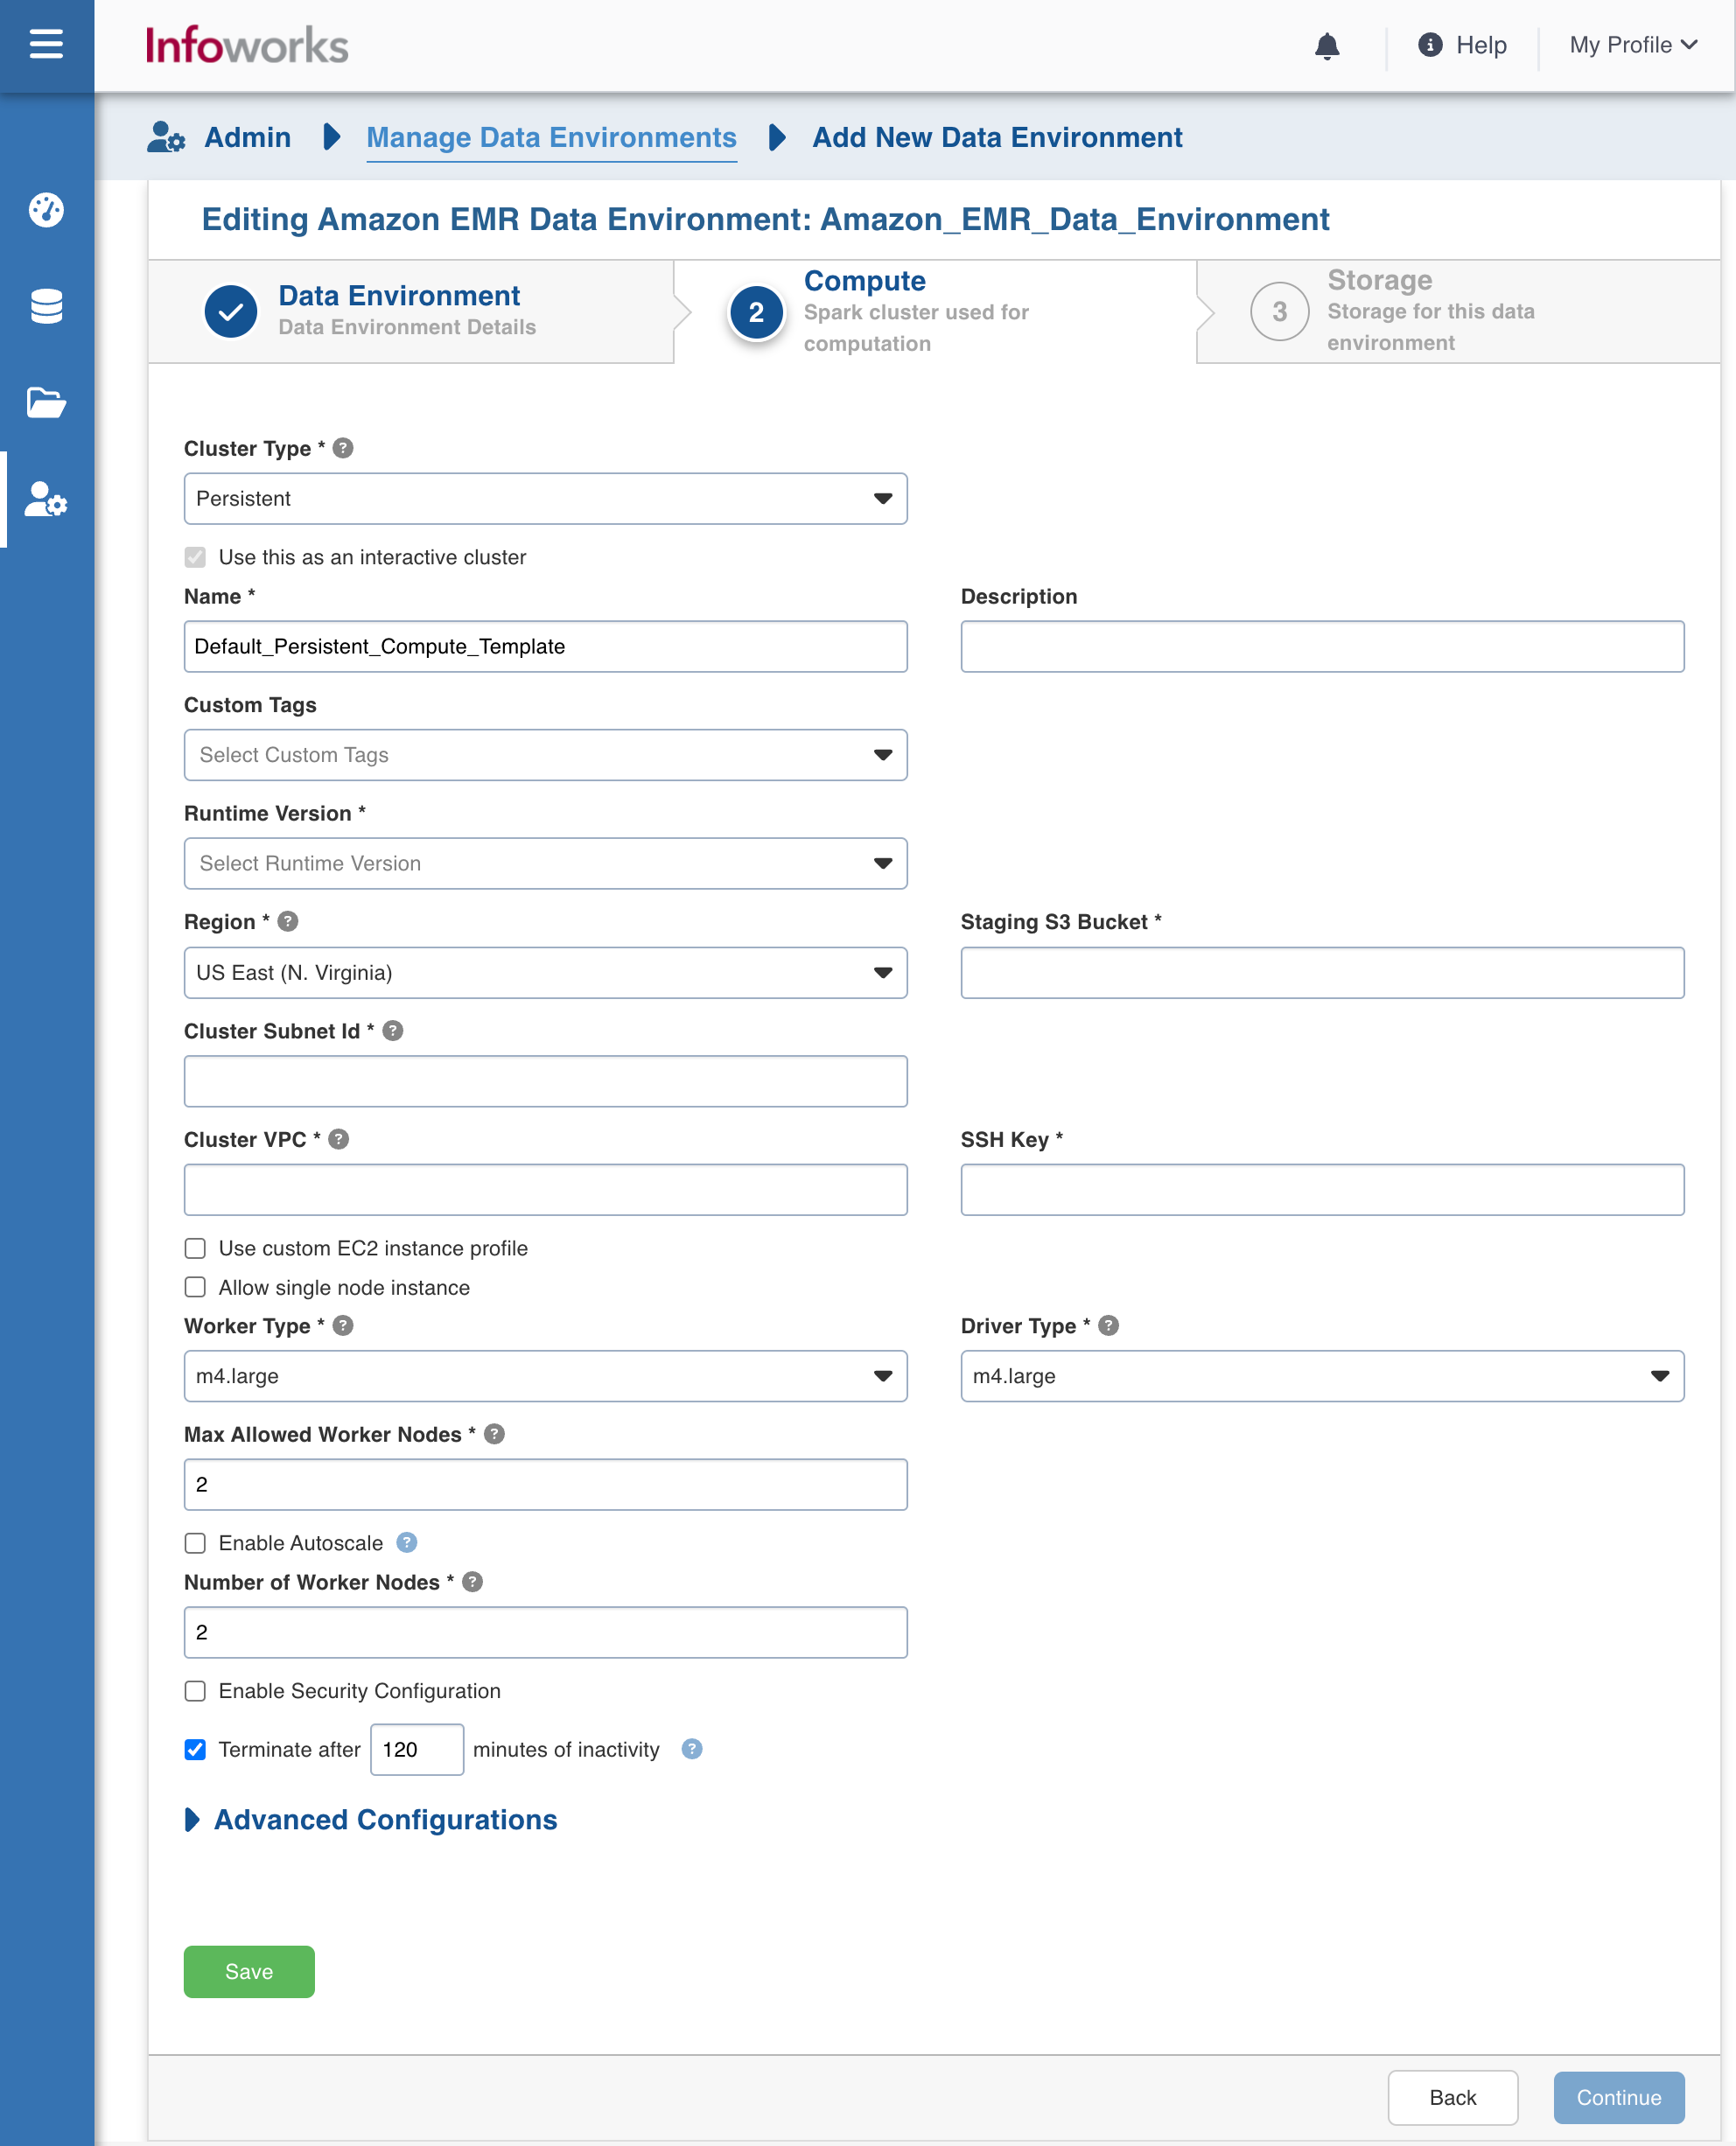Image resolution: width=1736 pixels, height=2146 pixels.
Task: Click the inactivity termination help icon
Action: 692,1748
